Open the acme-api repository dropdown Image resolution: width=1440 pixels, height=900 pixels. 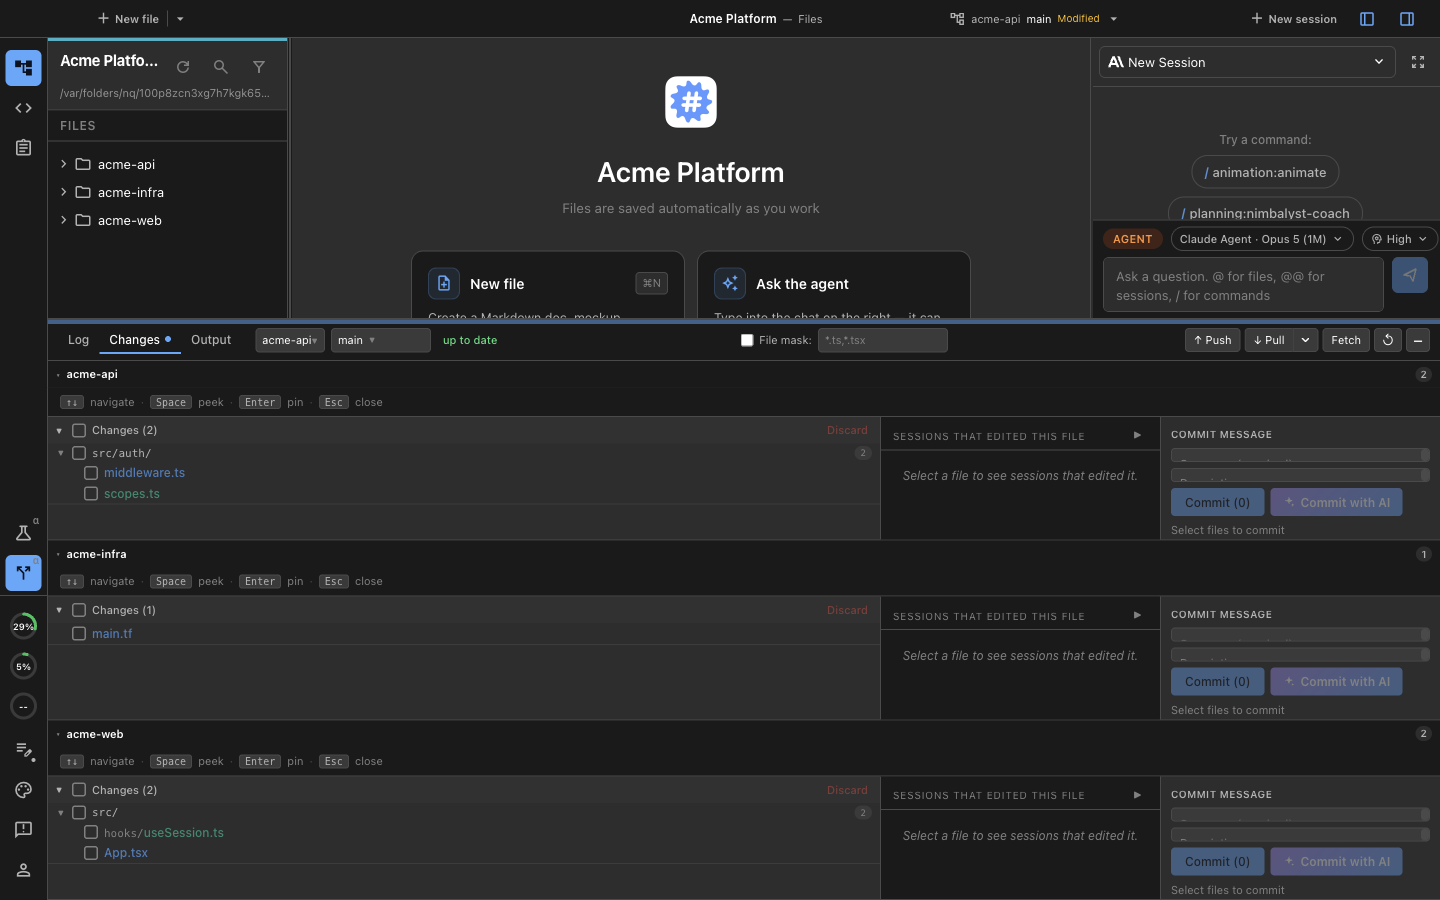click(290, 340)
